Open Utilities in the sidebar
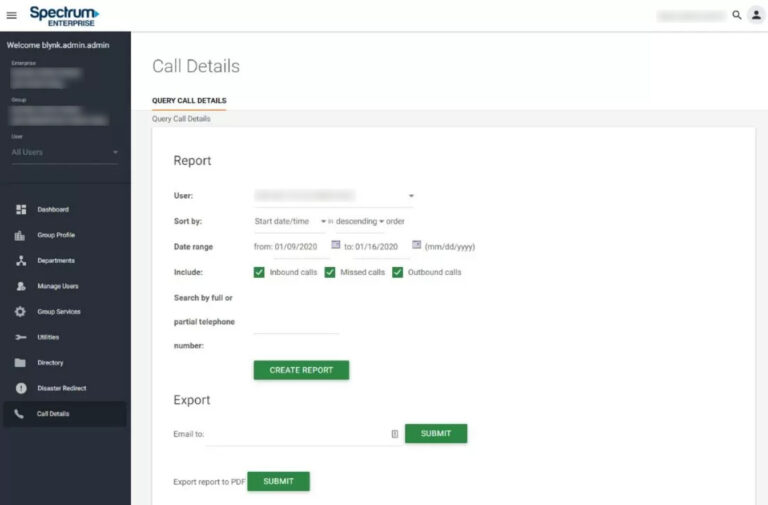The image size is (768, 505). coord(65,337)
